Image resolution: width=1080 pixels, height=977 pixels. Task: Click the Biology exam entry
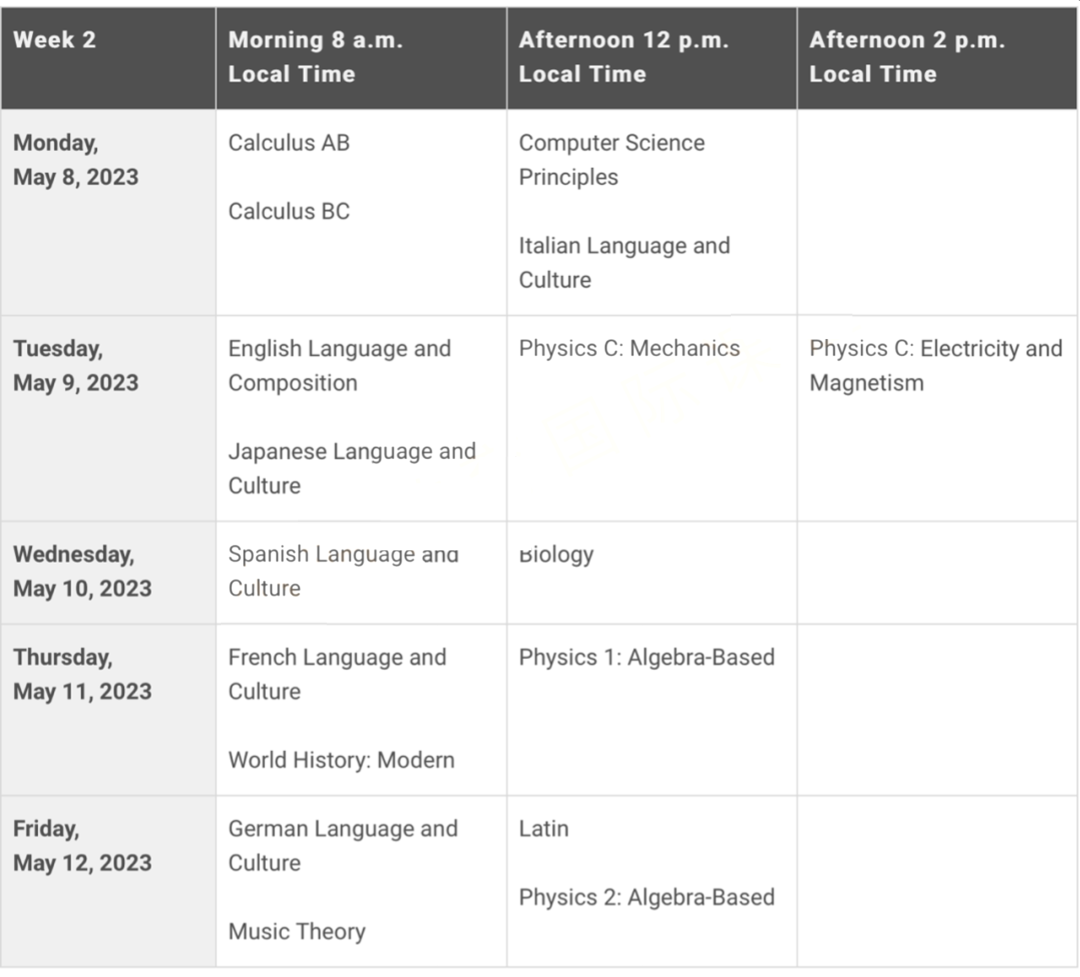[x=556, y=555]
